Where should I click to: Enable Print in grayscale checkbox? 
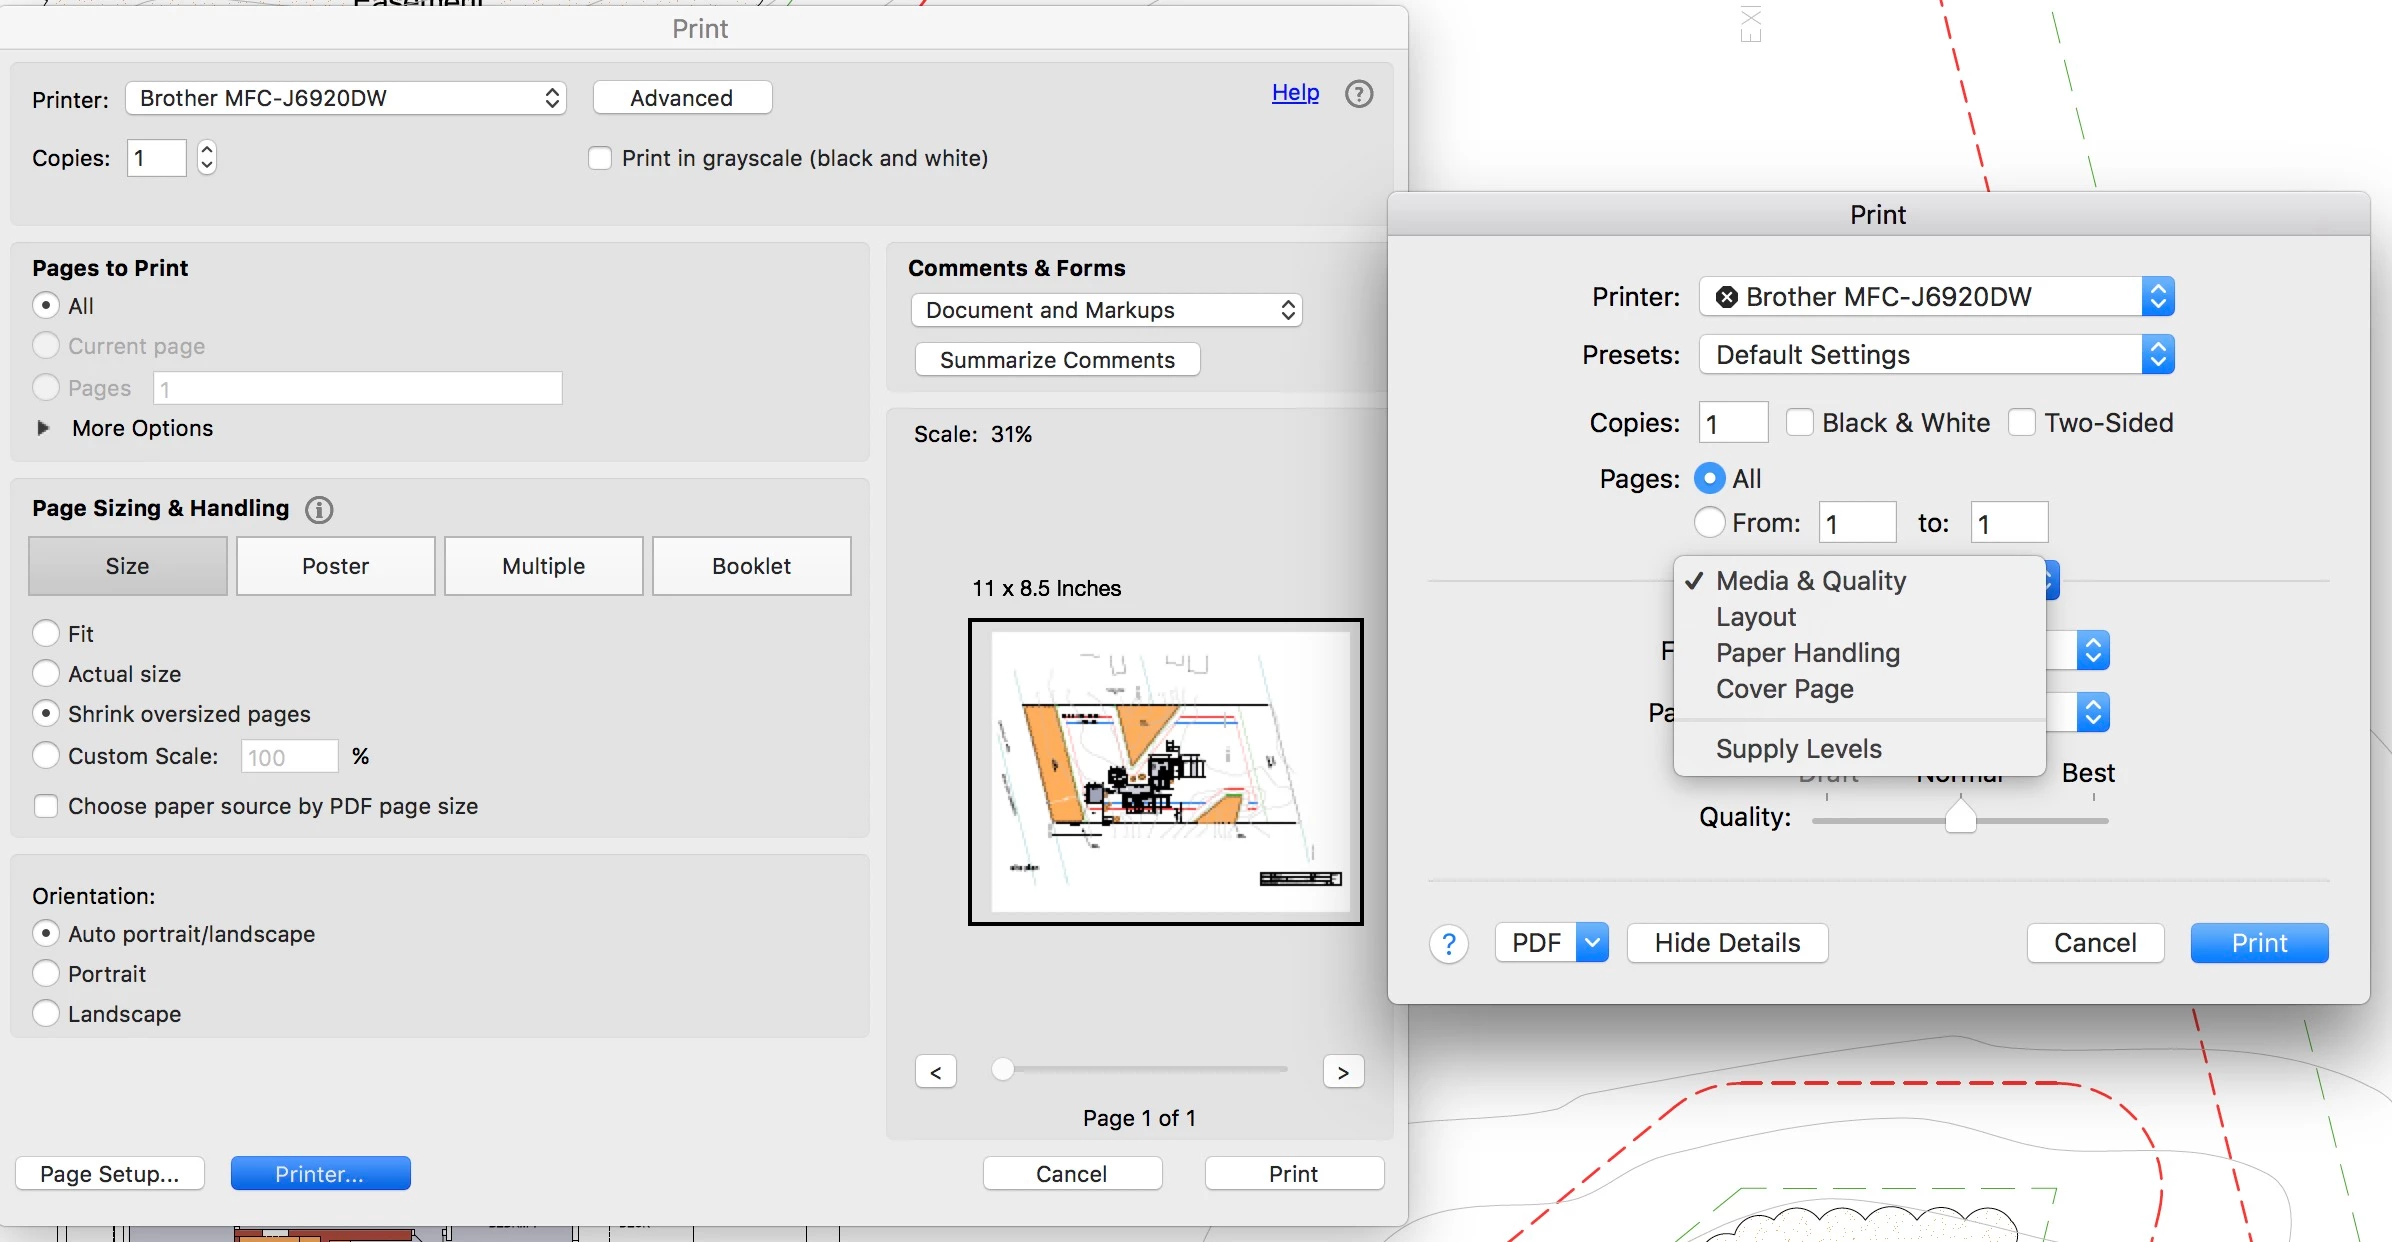click(x=600, y=158)
